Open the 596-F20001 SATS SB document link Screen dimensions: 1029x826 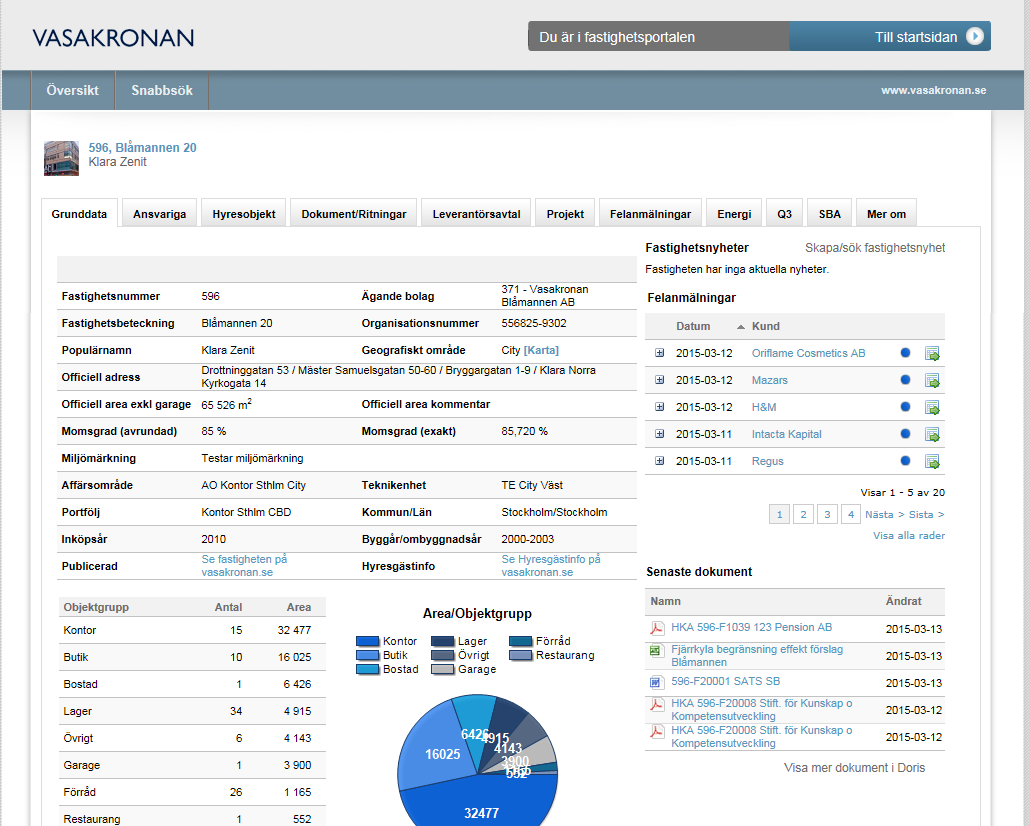pos(725,681)
